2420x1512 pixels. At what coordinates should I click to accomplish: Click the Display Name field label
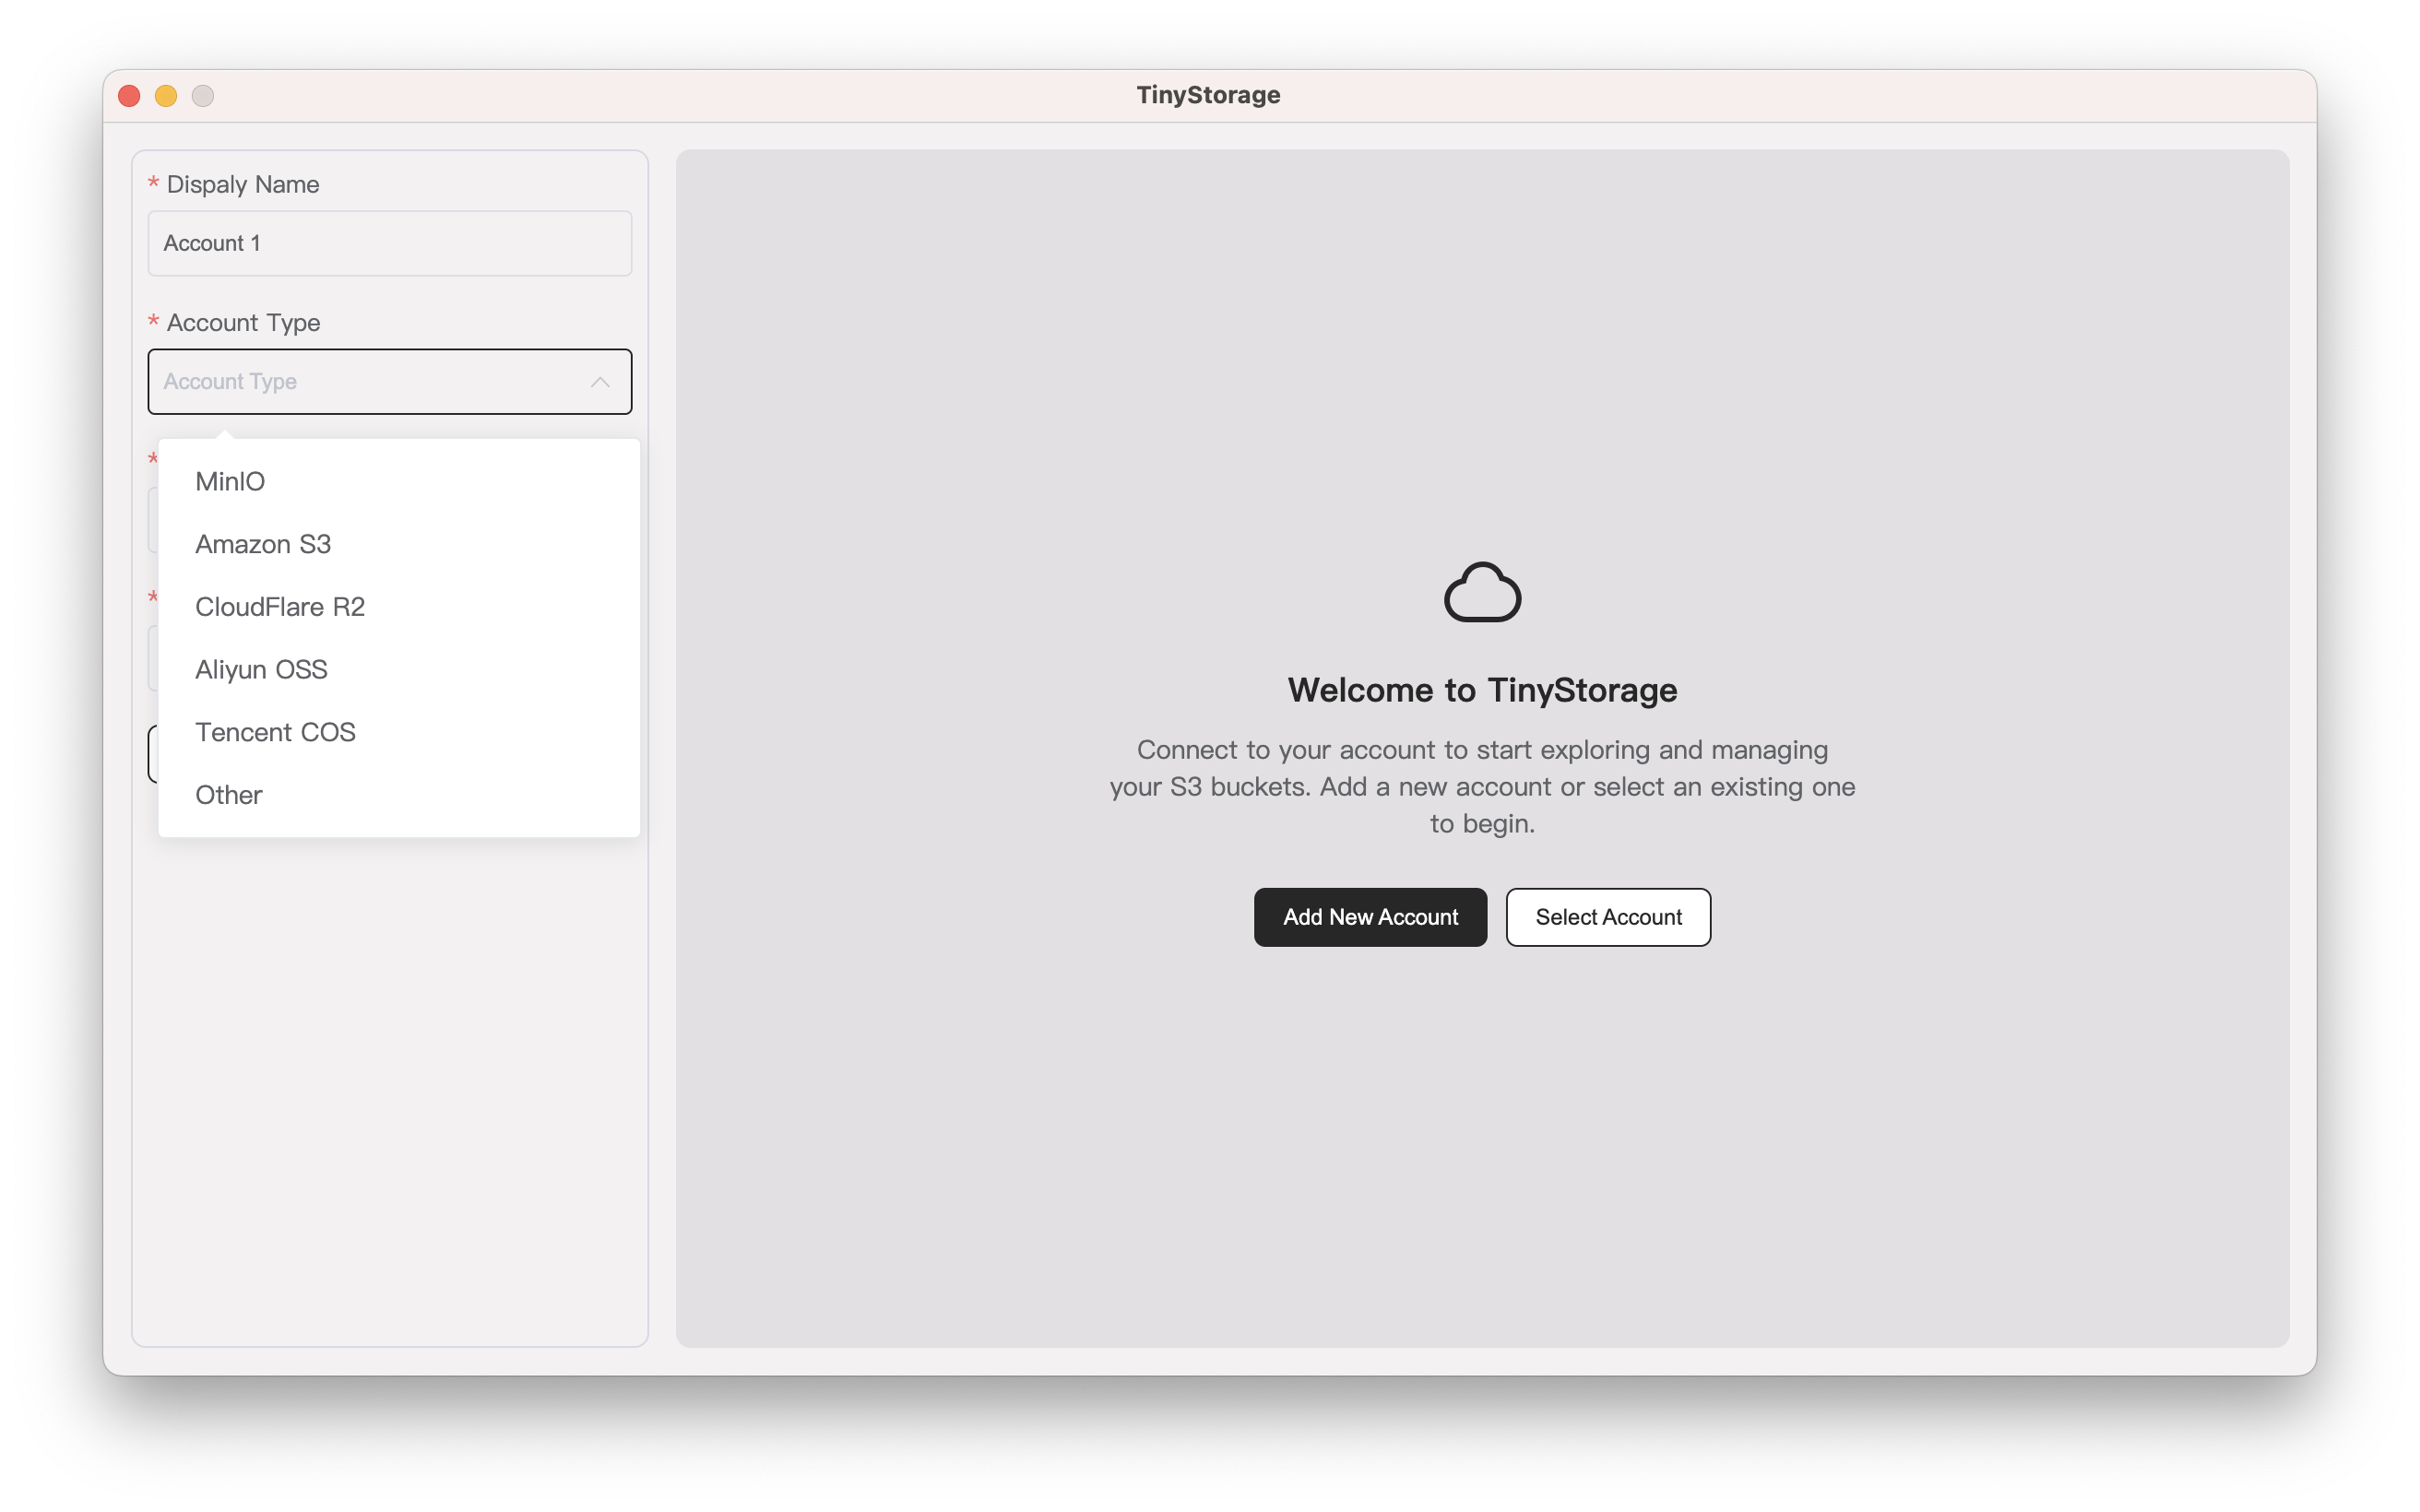[x=243, y=184]
